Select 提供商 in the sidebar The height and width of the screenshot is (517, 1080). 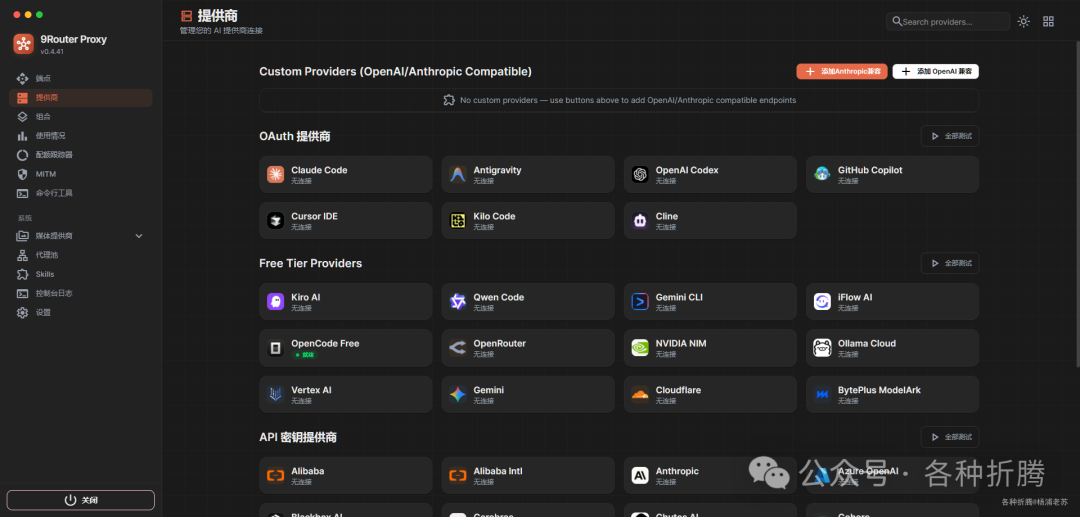[x=81, y=98]
